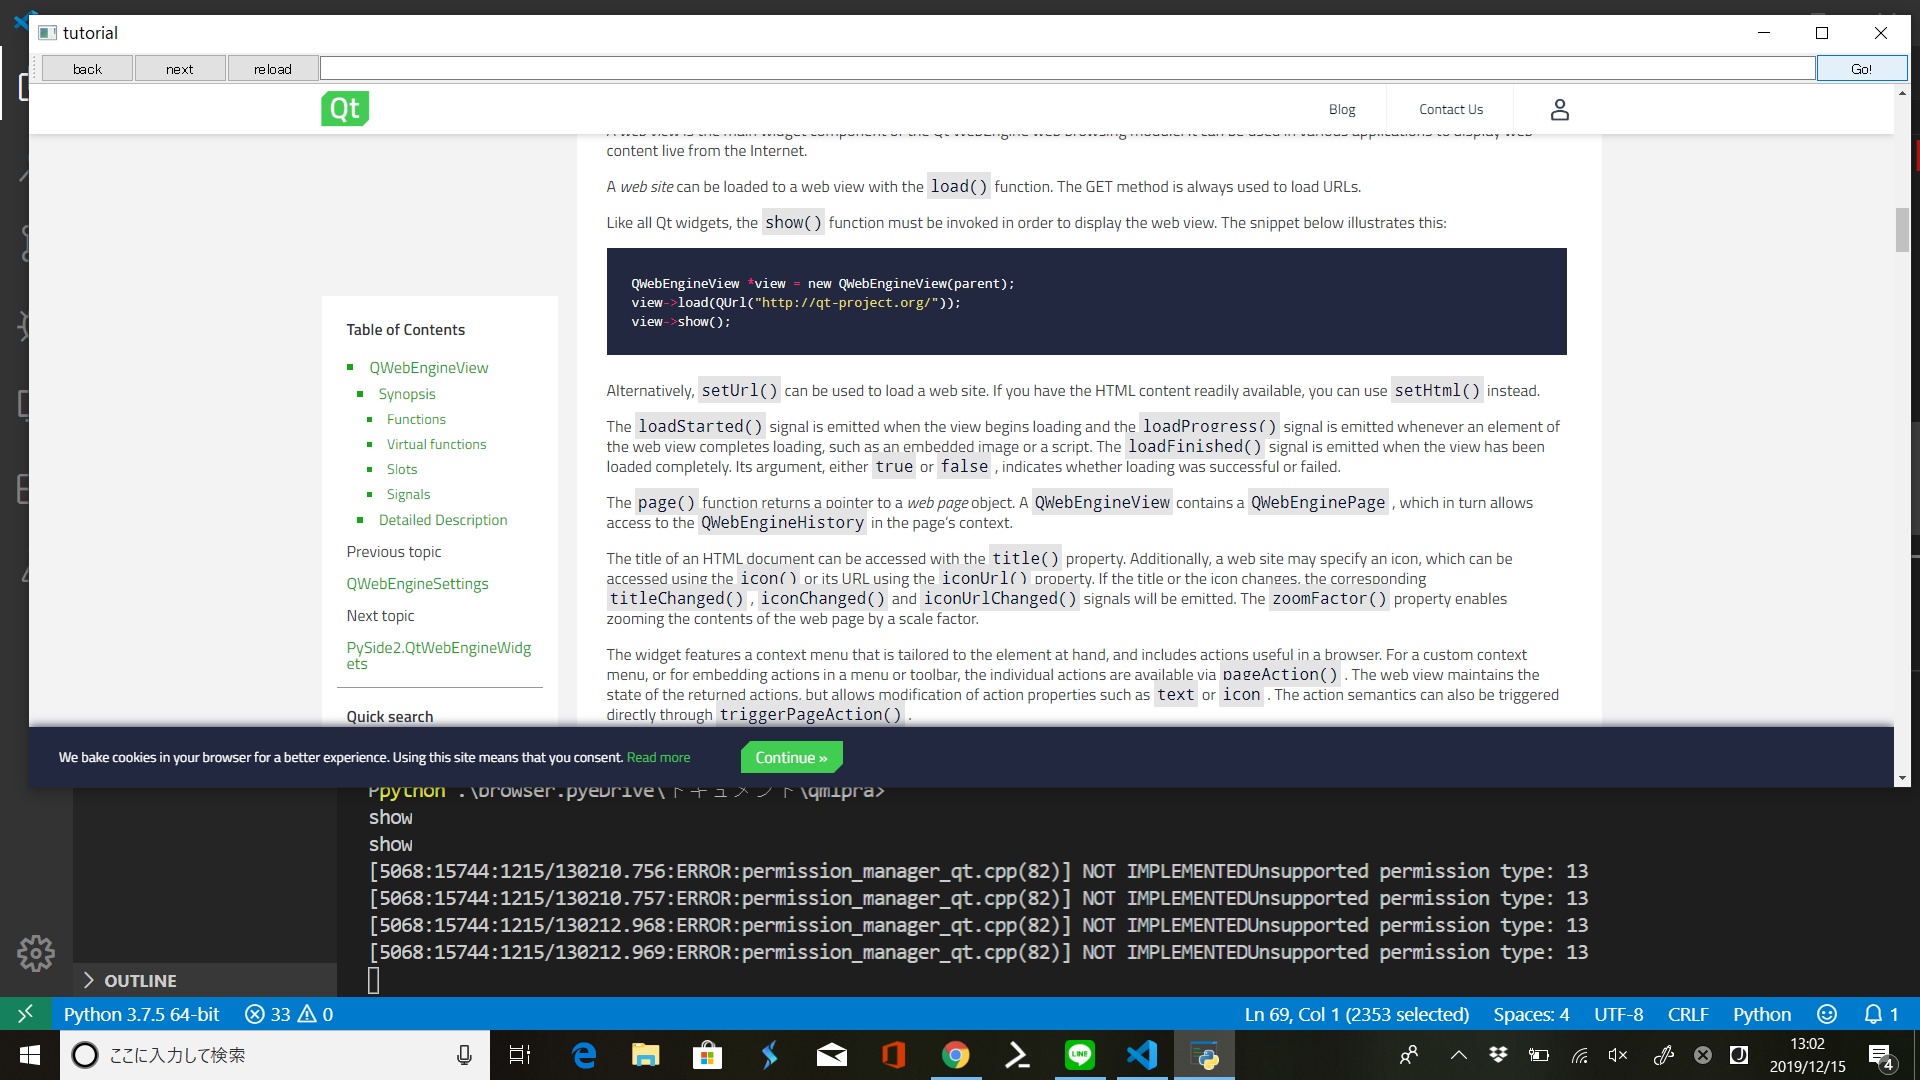Click the Contact Us menu item in header
The width and height of the screenshot is (1920, 1080).
1452,108
